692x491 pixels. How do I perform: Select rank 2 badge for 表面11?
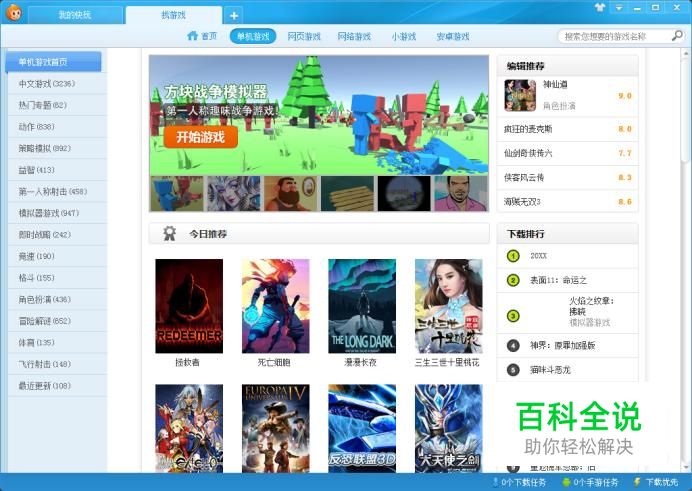click(x=513, y=280)
